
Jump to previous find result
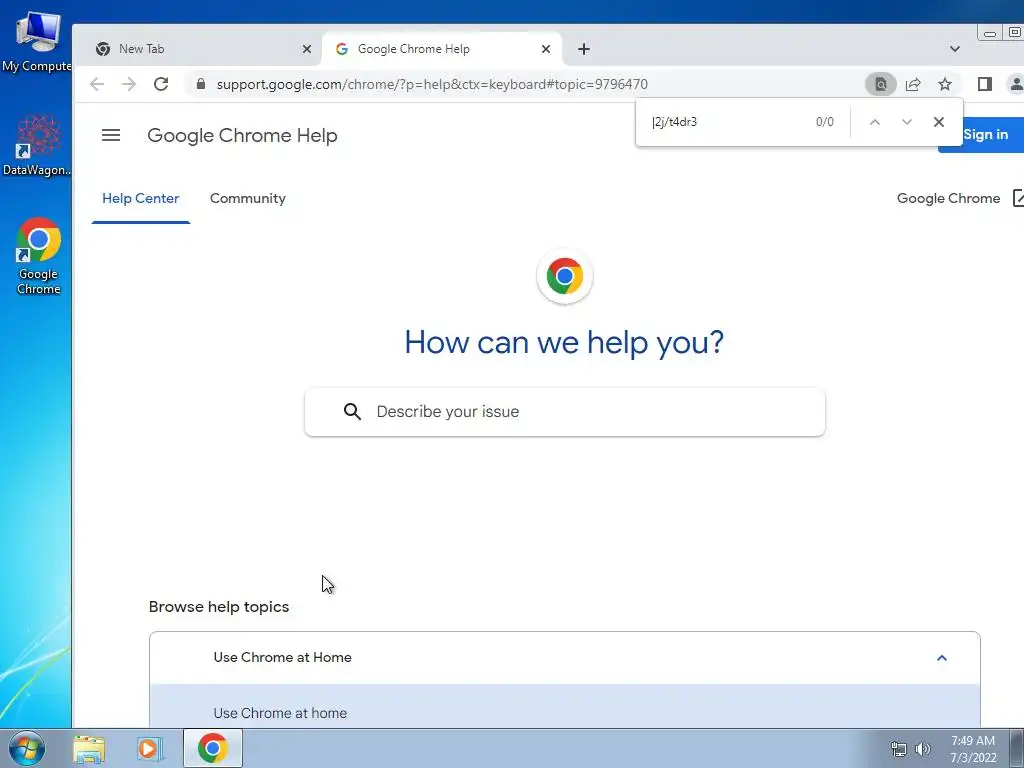[x=875, y=122]
